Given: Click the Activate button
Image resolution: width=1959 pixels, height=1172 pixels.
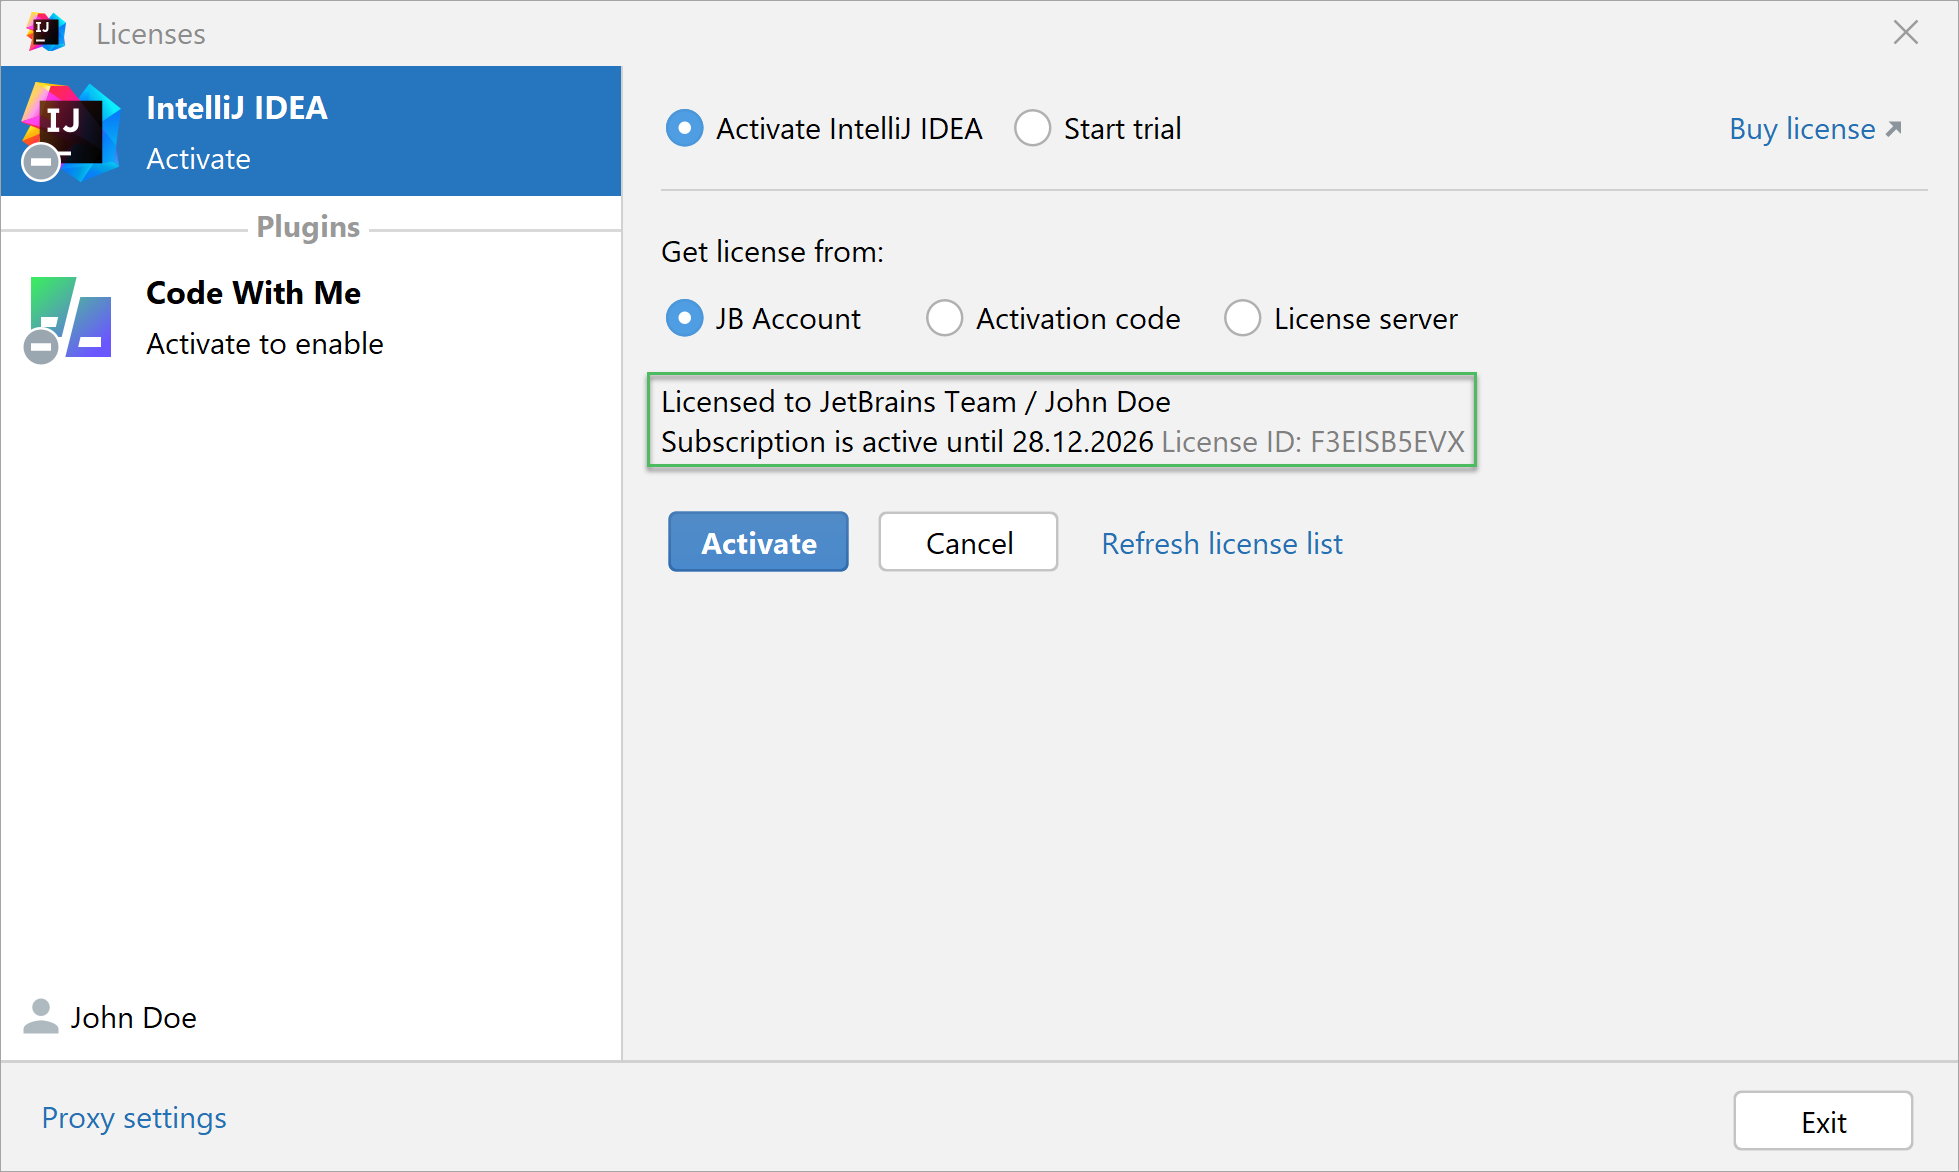Looking at the screenshot, I should tap(757, 542).
